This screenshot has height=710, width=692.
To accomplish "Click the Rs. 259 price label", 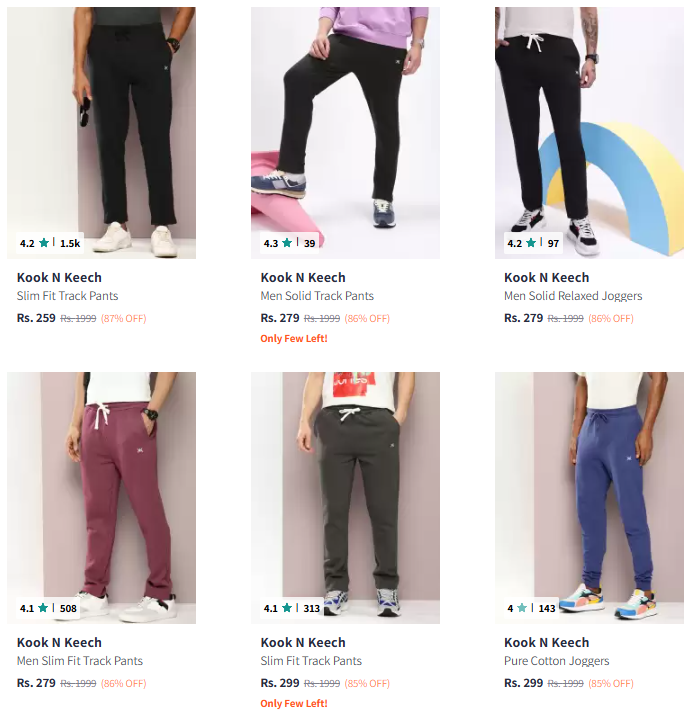I will coord(36,318).
